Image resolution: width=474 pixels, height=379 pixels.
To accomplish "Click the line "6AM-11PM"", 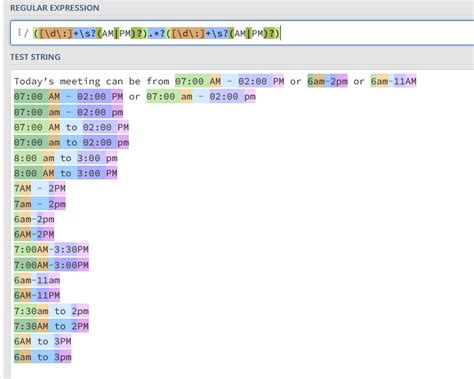I will (37, 295).
